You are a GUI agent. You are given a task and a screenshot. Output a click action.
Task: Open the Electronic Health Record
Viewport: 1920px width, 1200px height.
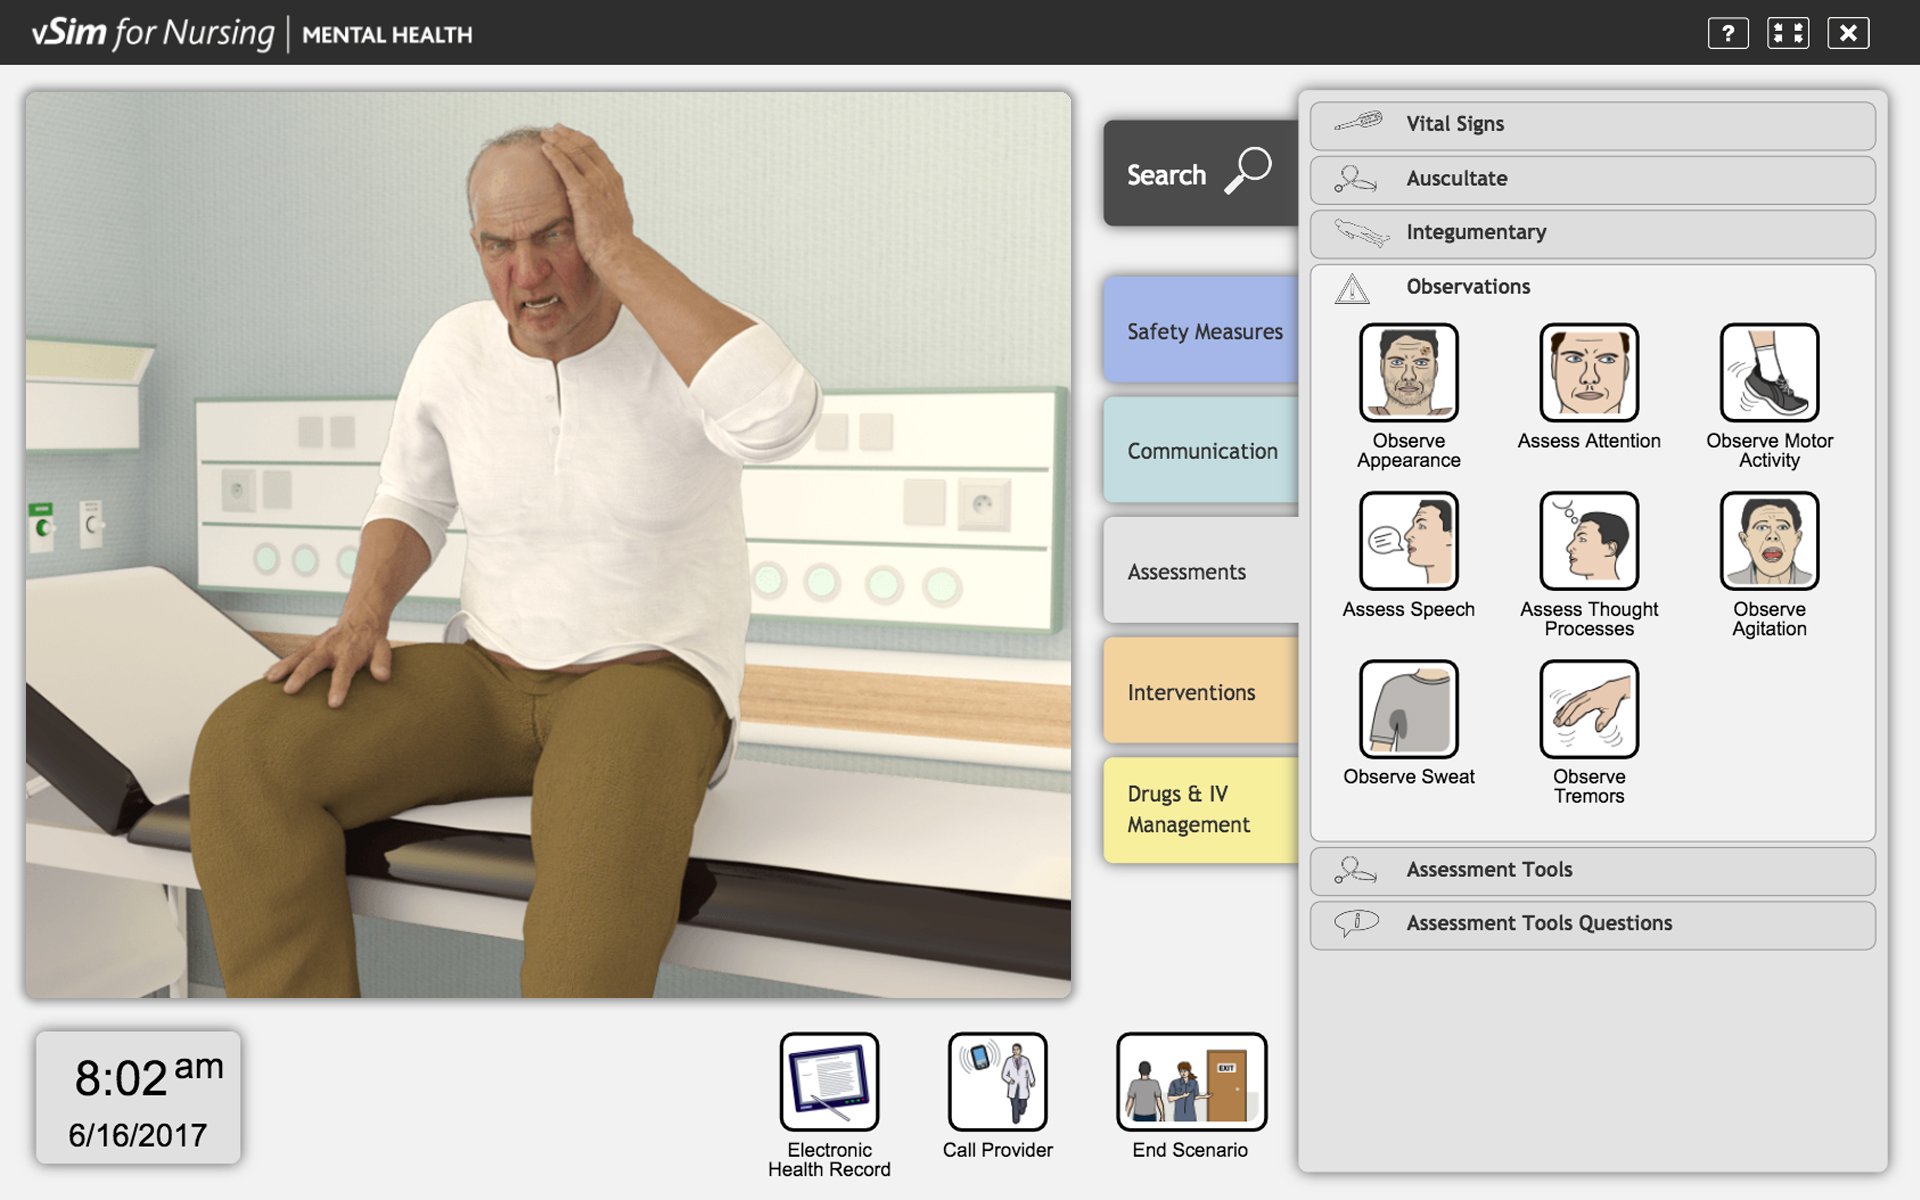[829, 1083]
